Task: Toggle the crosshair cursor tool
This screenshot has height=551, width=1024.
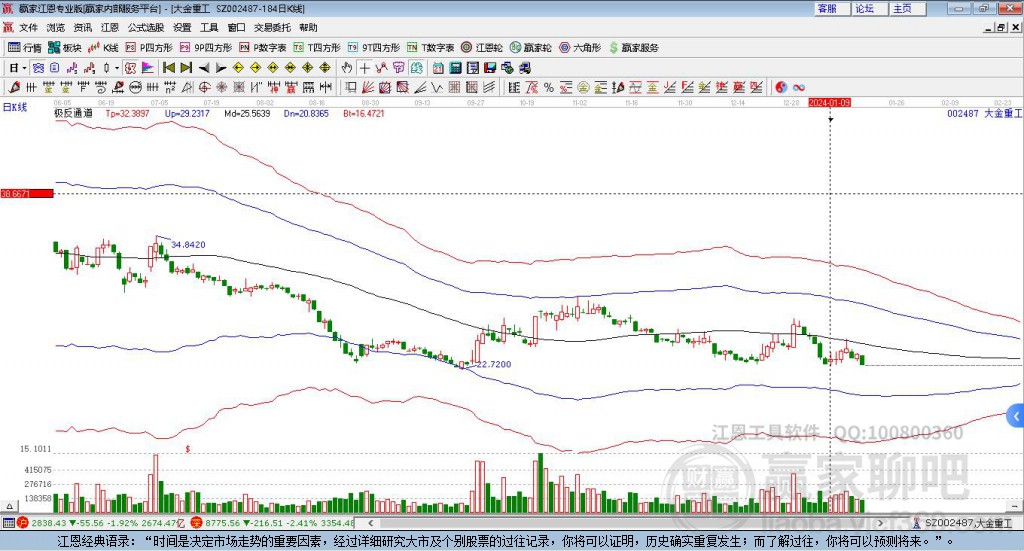Action: [x=366, y=68]
